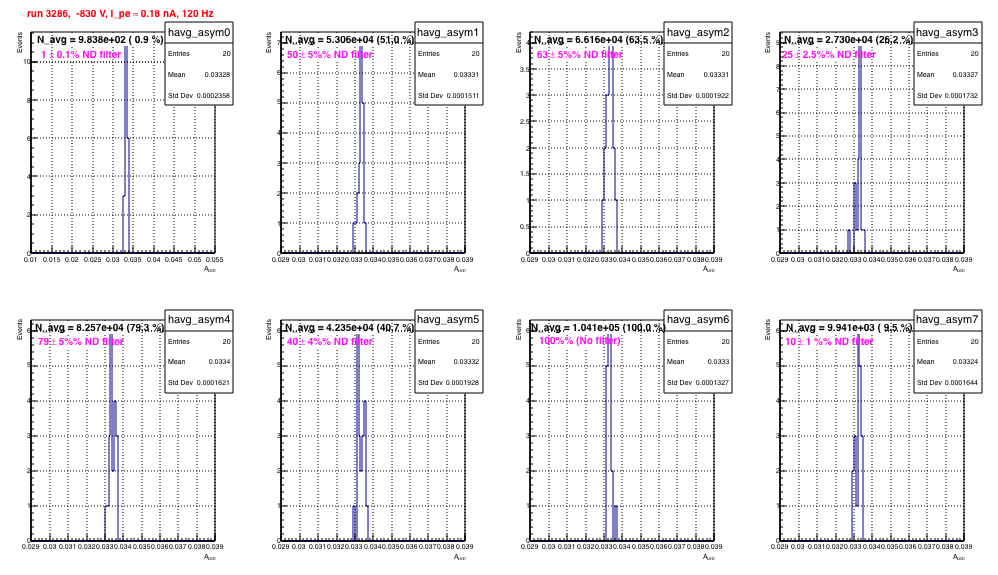This screenshot has height=575, width=998.
Task: Click Mean 0.03324 in havg_asym7 stats
Action: tap(947, 362)
